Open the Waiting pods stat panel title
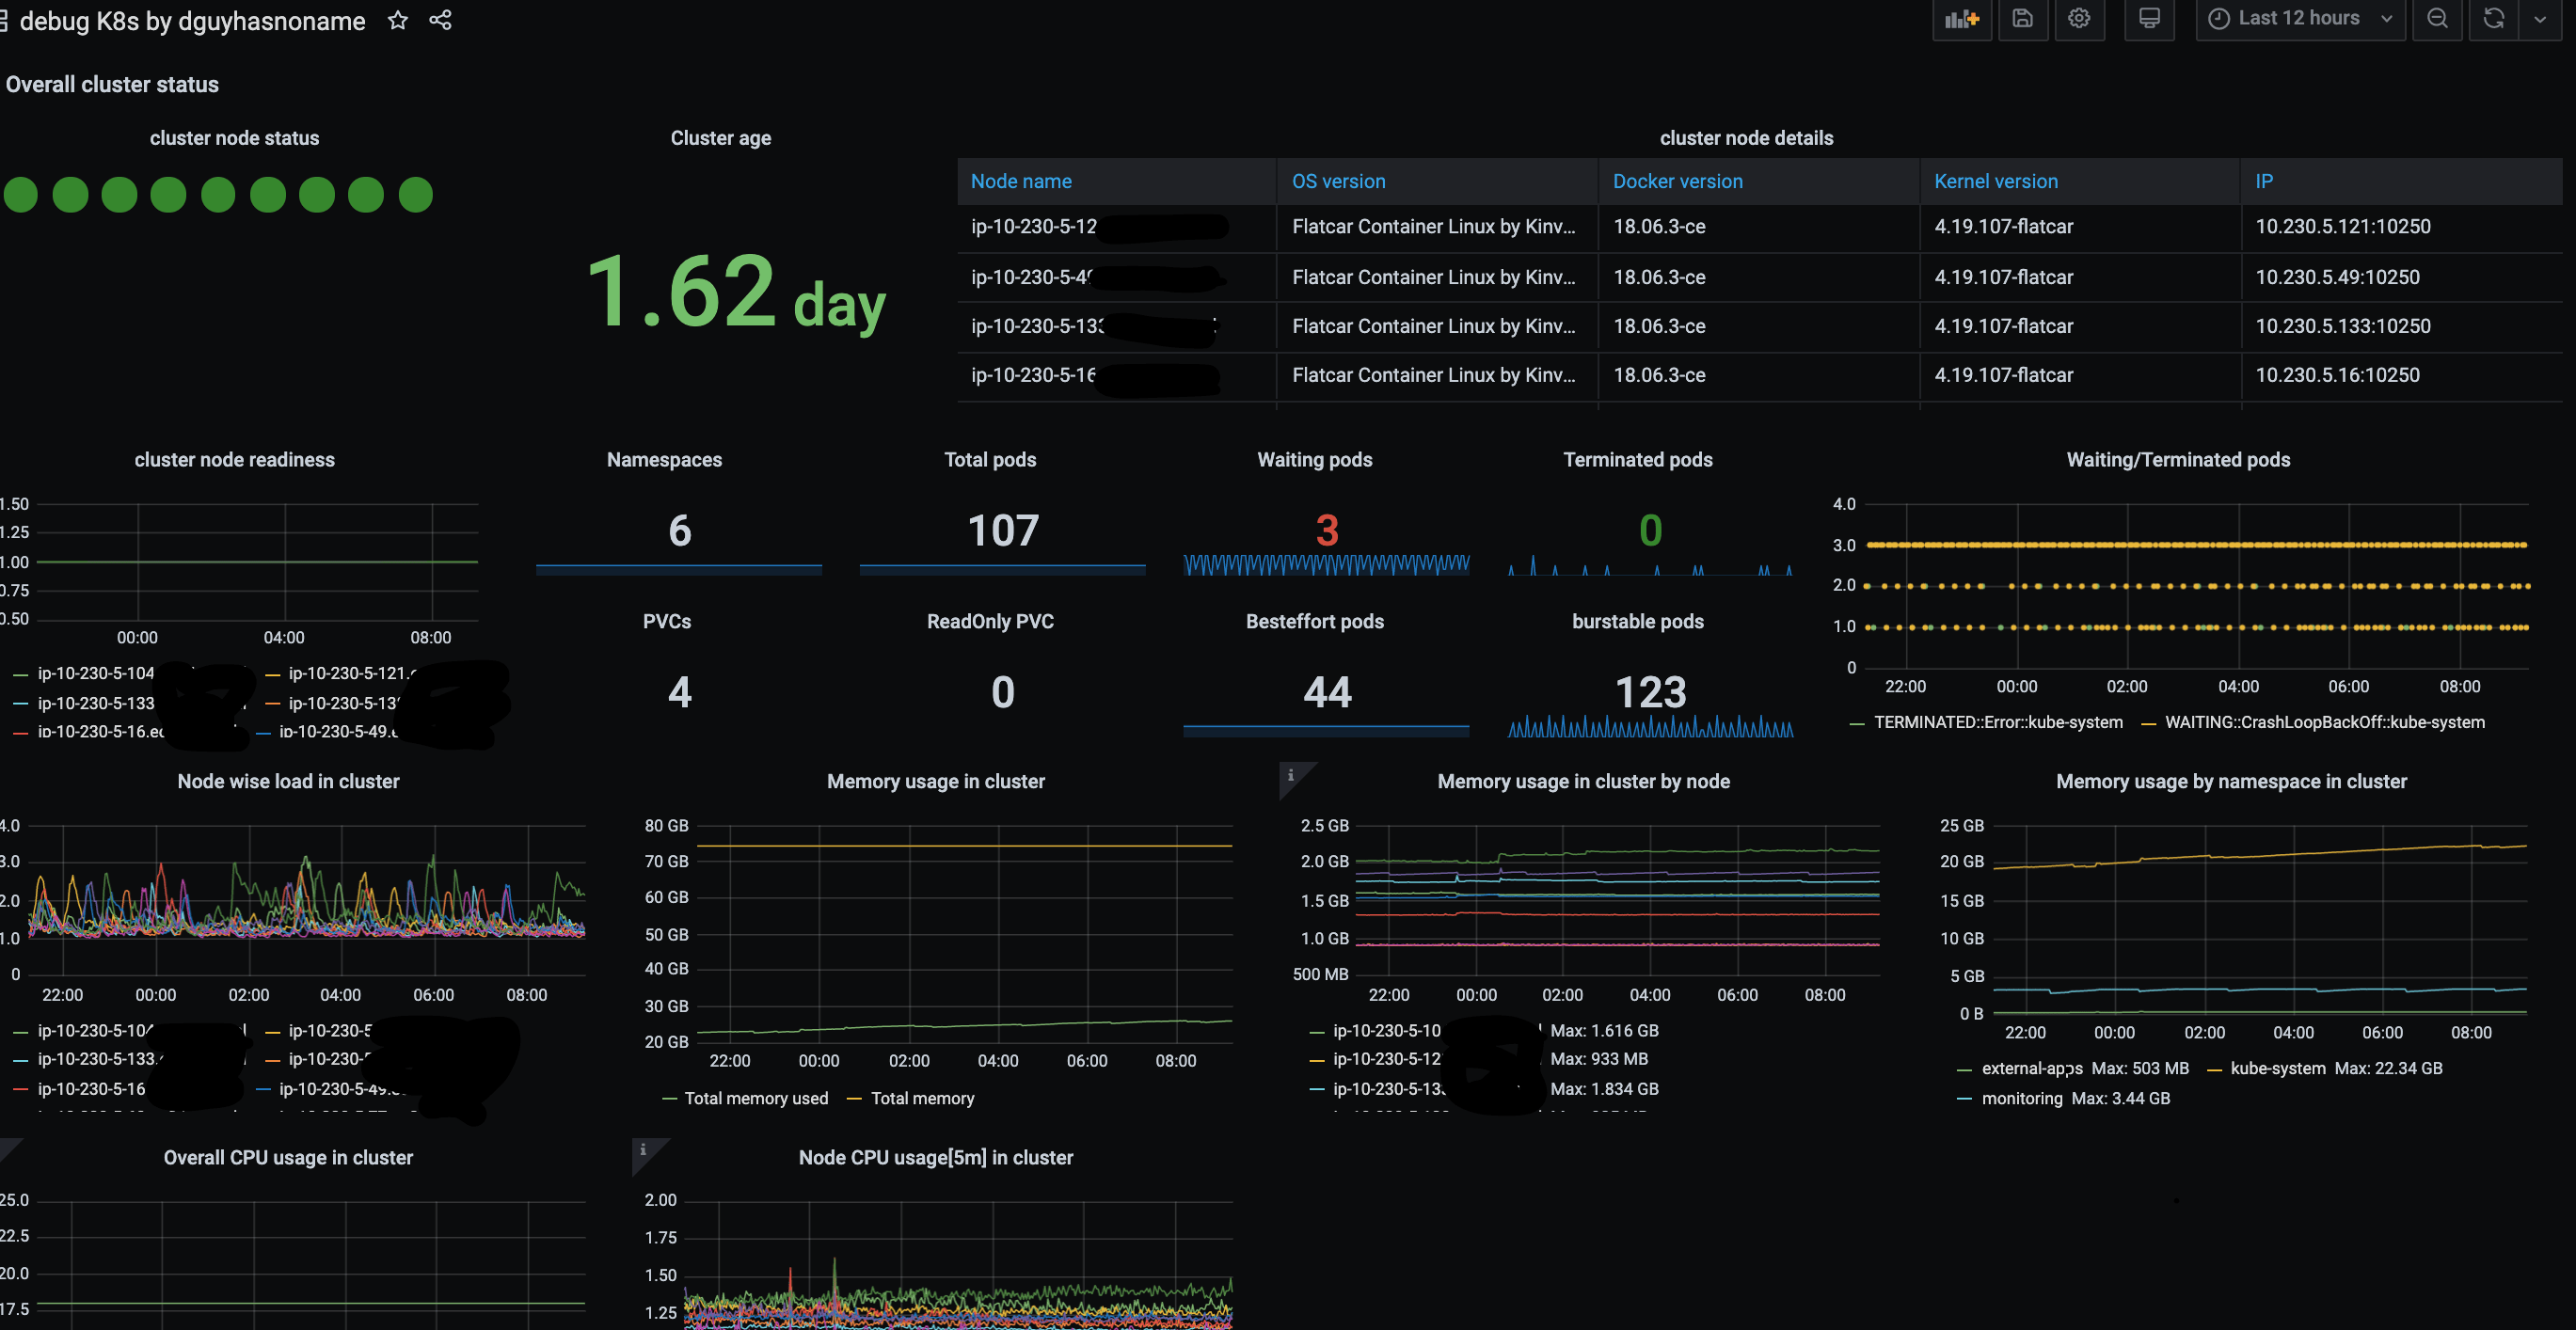Viewport: 2576px width, 1330px height. pyautogui.click(x=1314, y=460)
